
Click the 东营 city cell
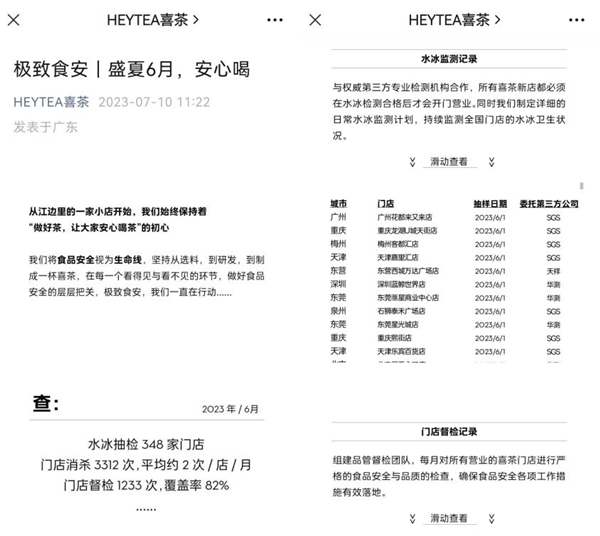click(x=338, y=270)
